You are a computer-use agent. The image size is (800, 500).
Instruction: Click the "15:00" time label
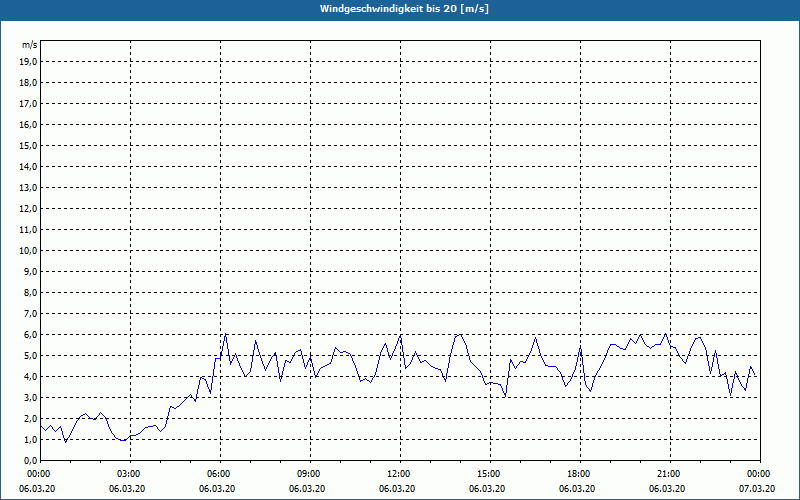(490, 474)
